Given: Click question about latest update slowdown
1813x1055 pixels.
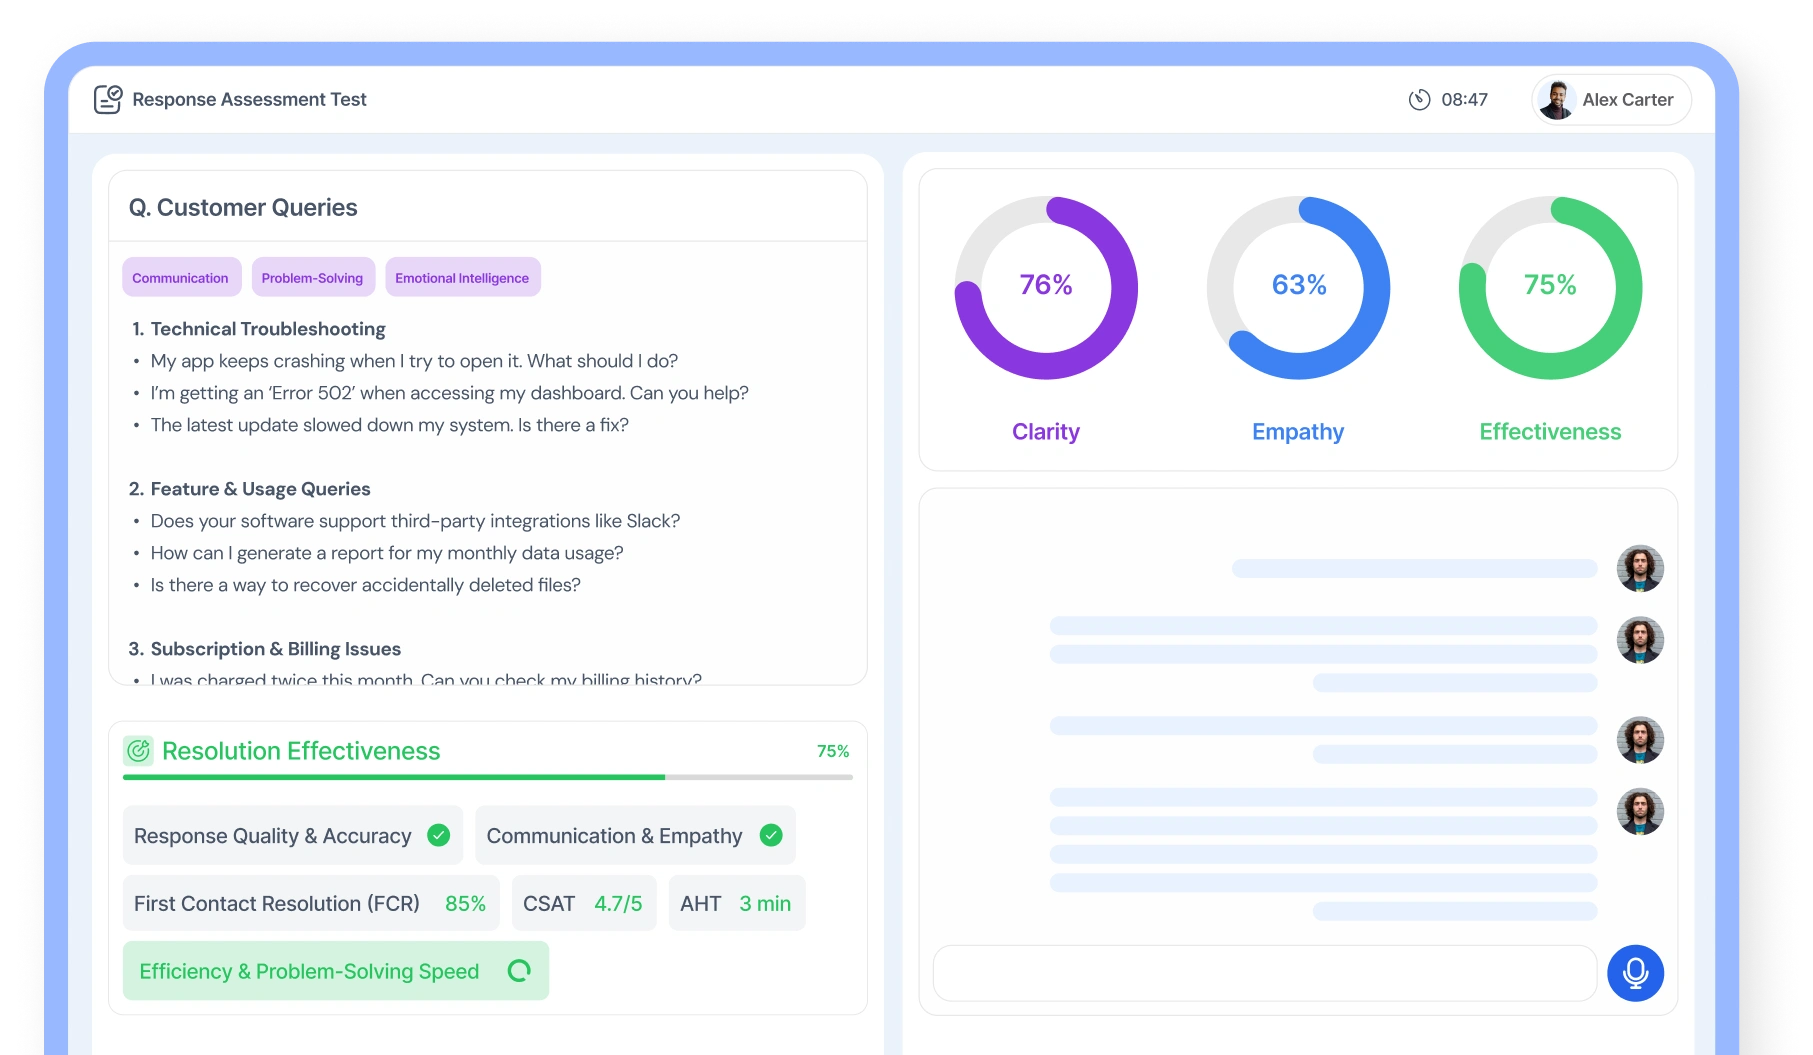Looking at the screenshot, I should pyautogui.click(x=389, y=425).
